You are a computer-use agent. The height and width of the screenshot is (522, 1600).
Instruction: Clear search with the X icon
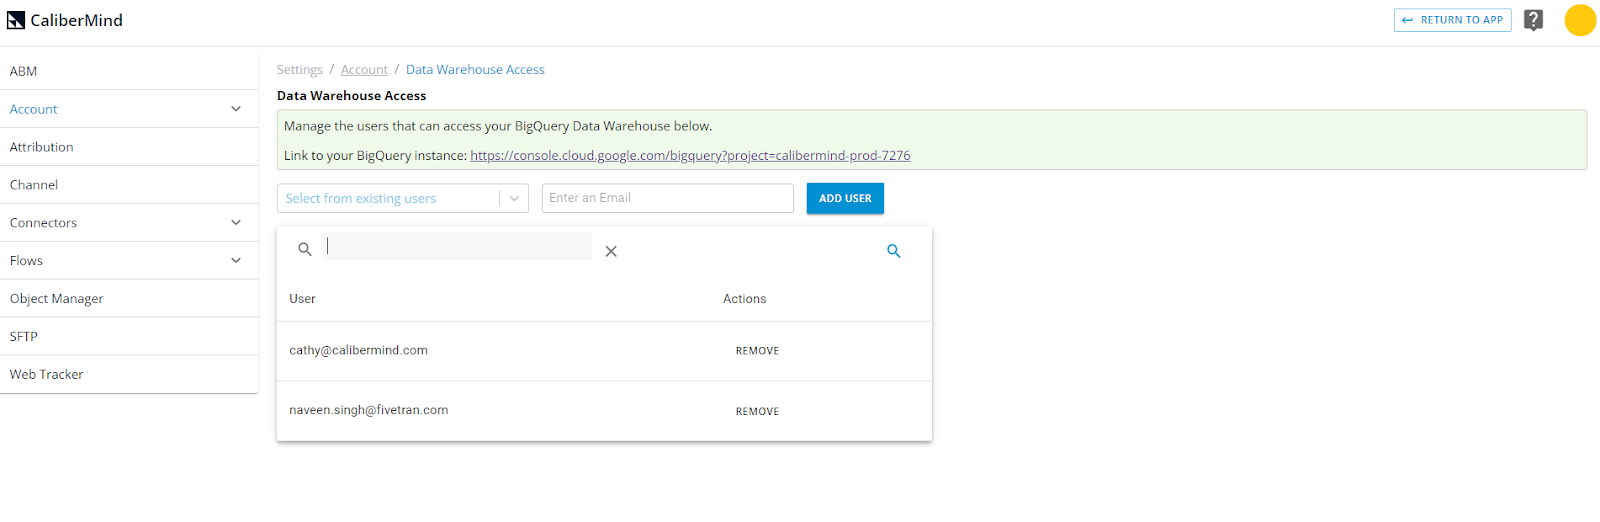coord(611,251)
